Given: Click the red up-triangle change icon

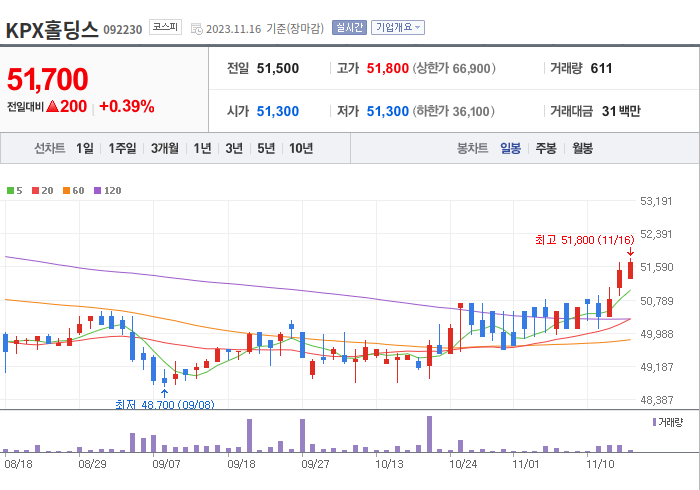Looking at the screenshot, I should pos(52,106).
